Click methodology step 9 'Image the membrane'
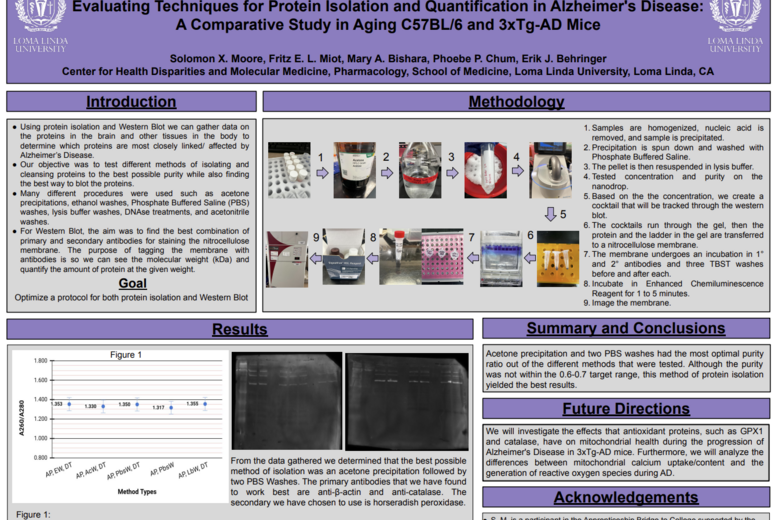775x520 pixels. coord(627,303)
